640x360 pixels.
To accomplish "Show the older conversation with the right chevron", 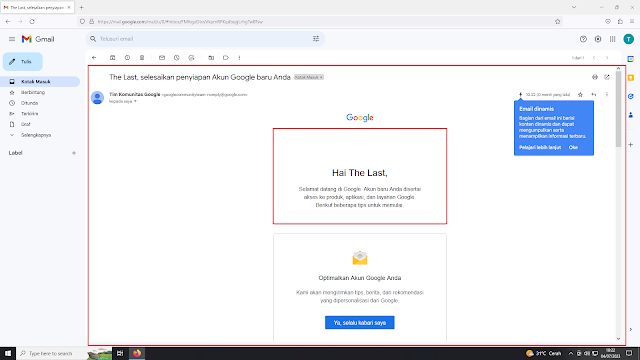I will (x=607, y=58).
